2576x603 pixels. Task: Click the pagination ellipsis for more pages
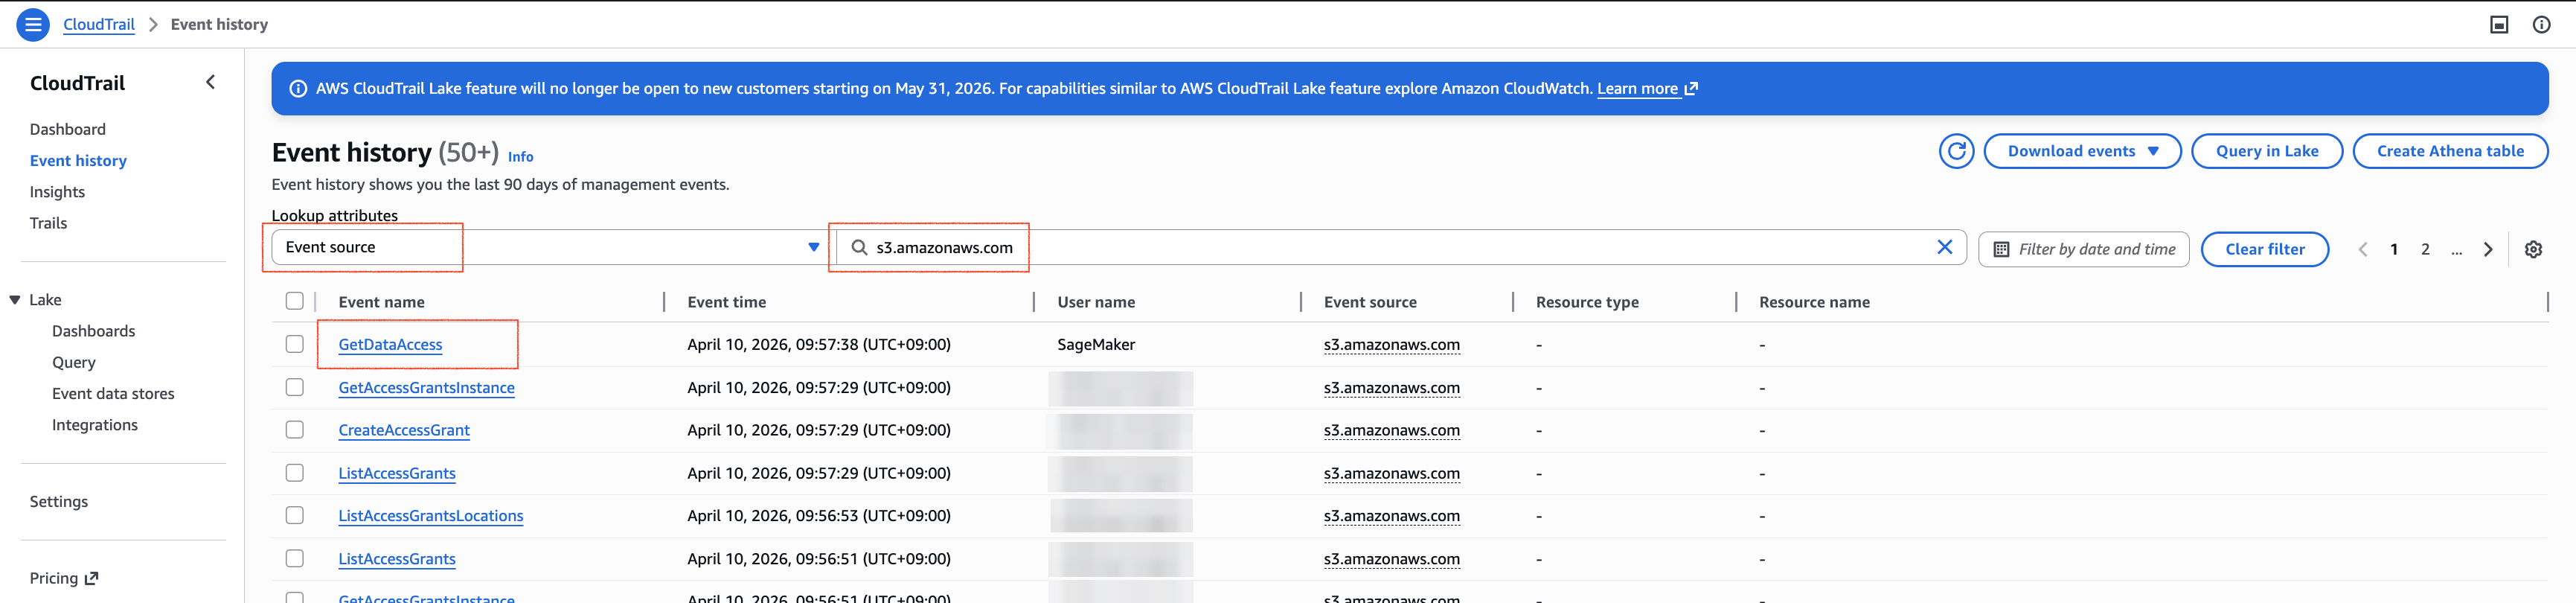tap(2456, 250)
